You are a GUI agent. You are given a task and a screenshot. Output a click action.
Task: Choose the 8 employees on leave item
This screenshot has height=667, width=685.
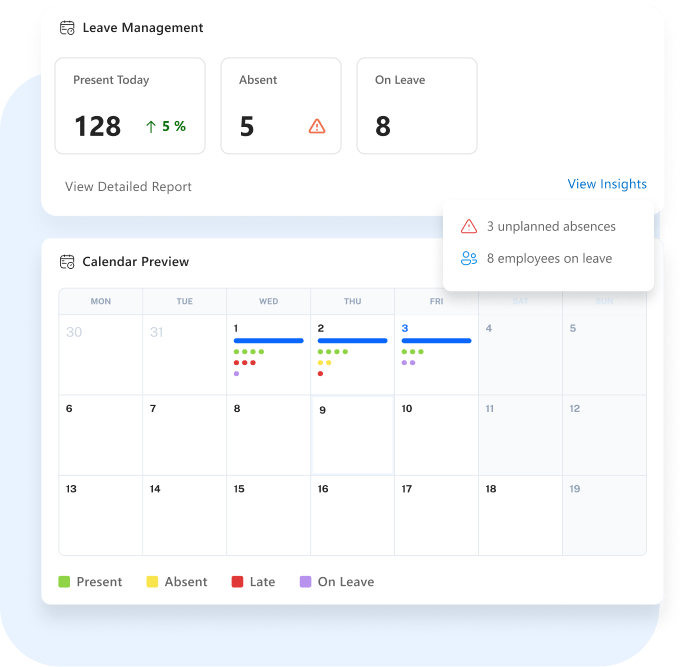click(x=548, y=258)
